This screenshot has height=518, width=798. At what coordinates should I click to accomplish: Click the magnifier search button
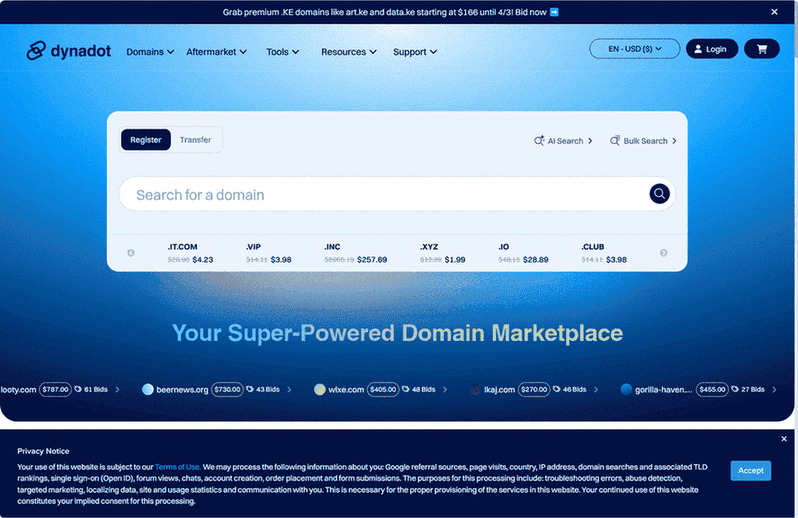pos(659,194)
